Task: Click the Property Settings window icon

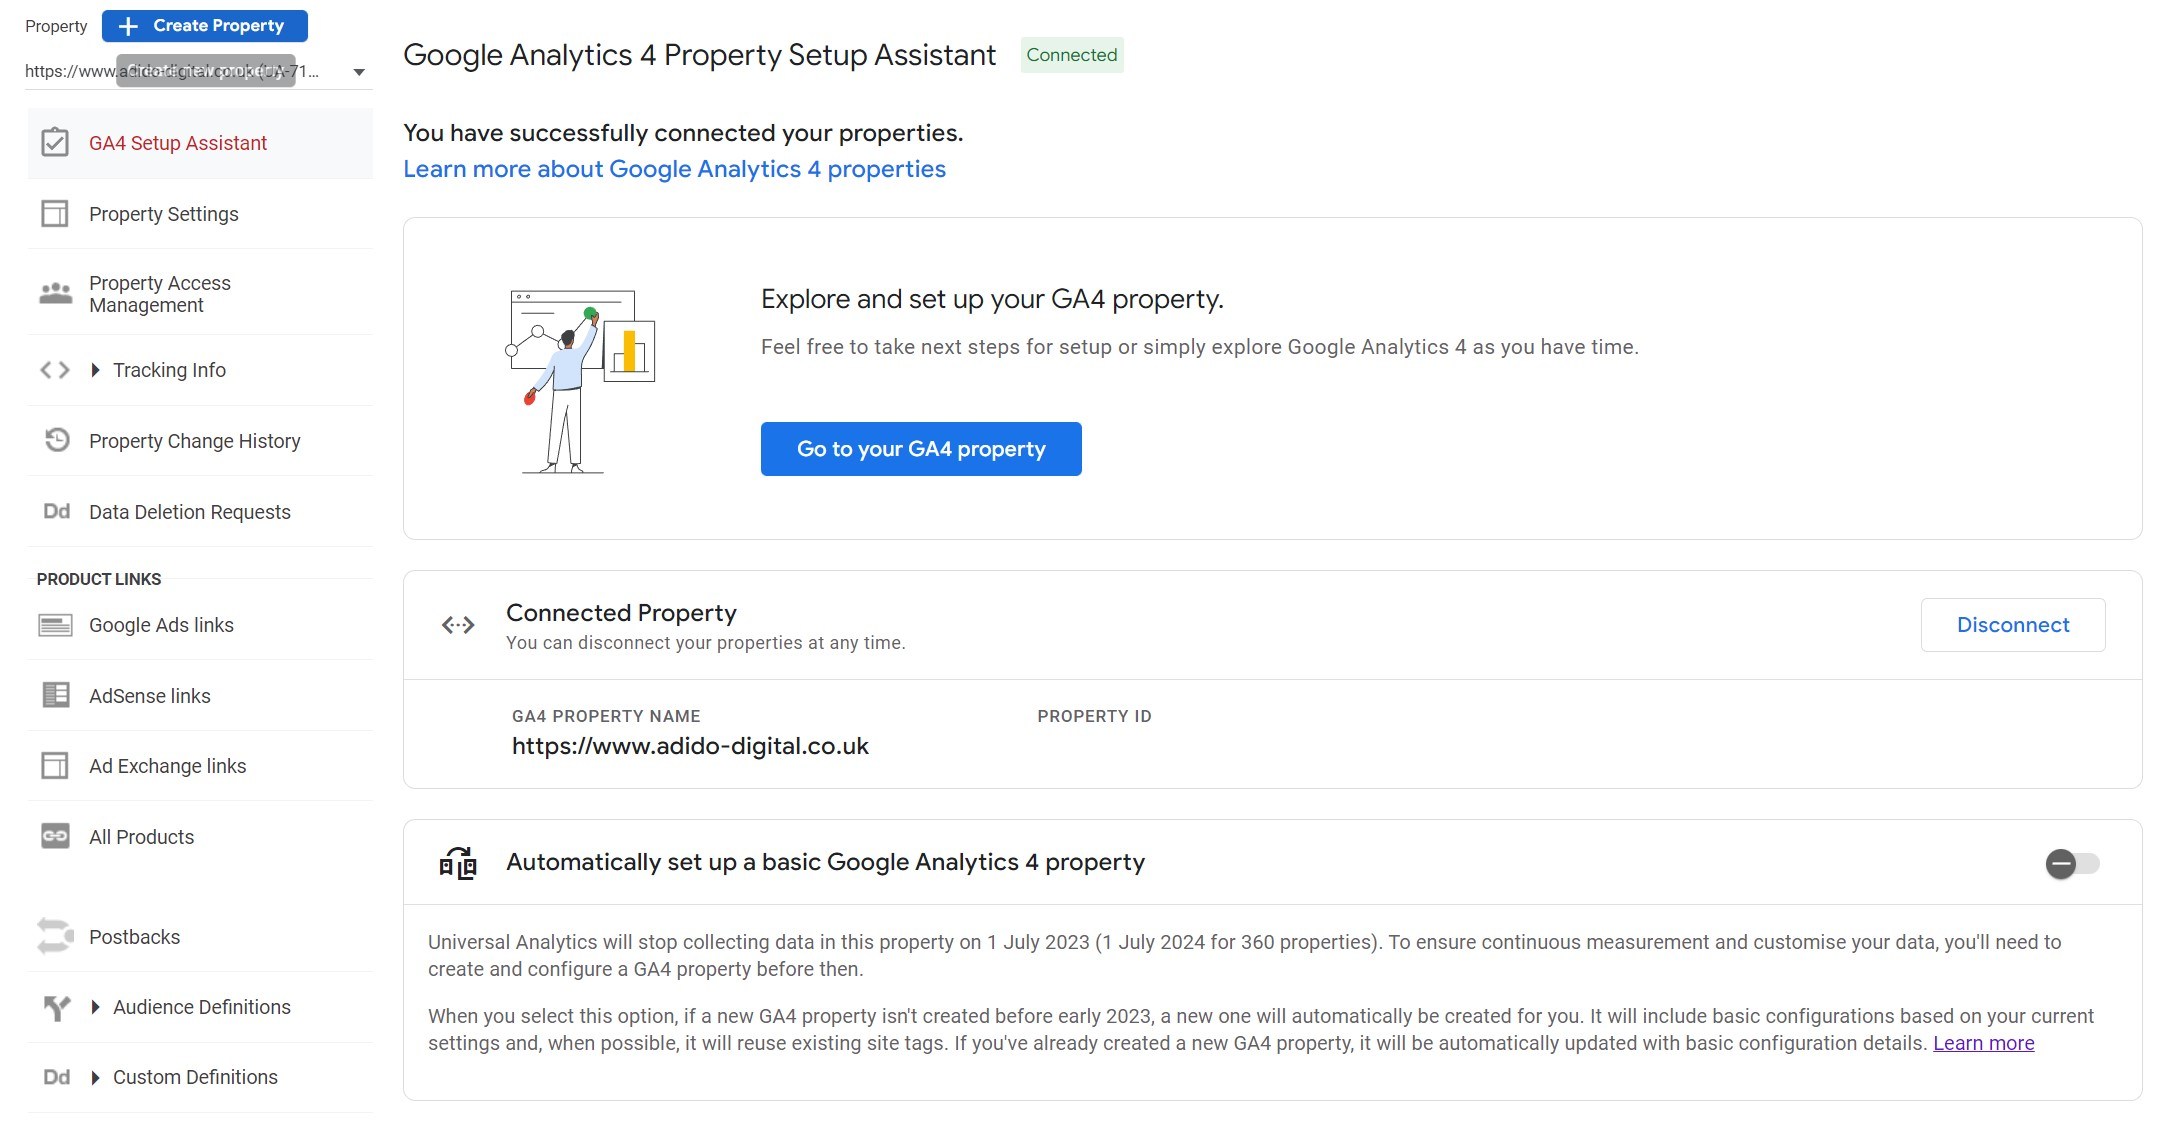Action: pyautogui.click(x=55, y=214)
